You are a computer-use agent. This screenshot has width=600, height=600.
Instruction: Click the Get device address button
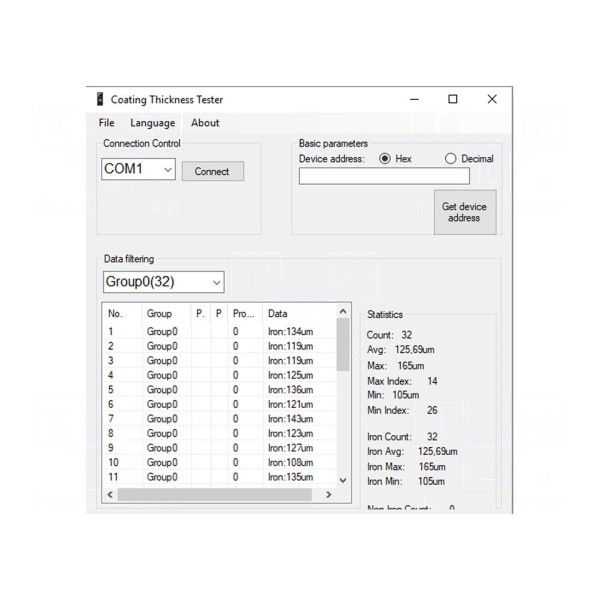click(464, 212)
